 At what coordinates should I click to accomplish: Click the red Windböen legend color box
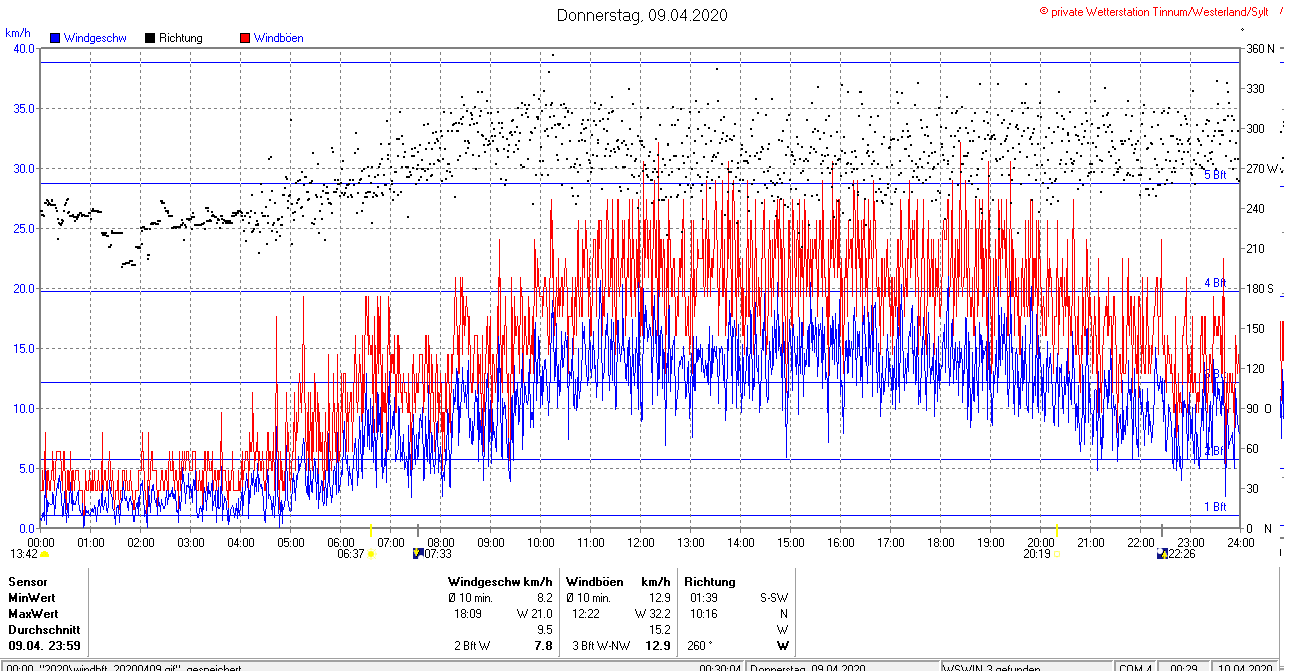[x=245, y=38]
